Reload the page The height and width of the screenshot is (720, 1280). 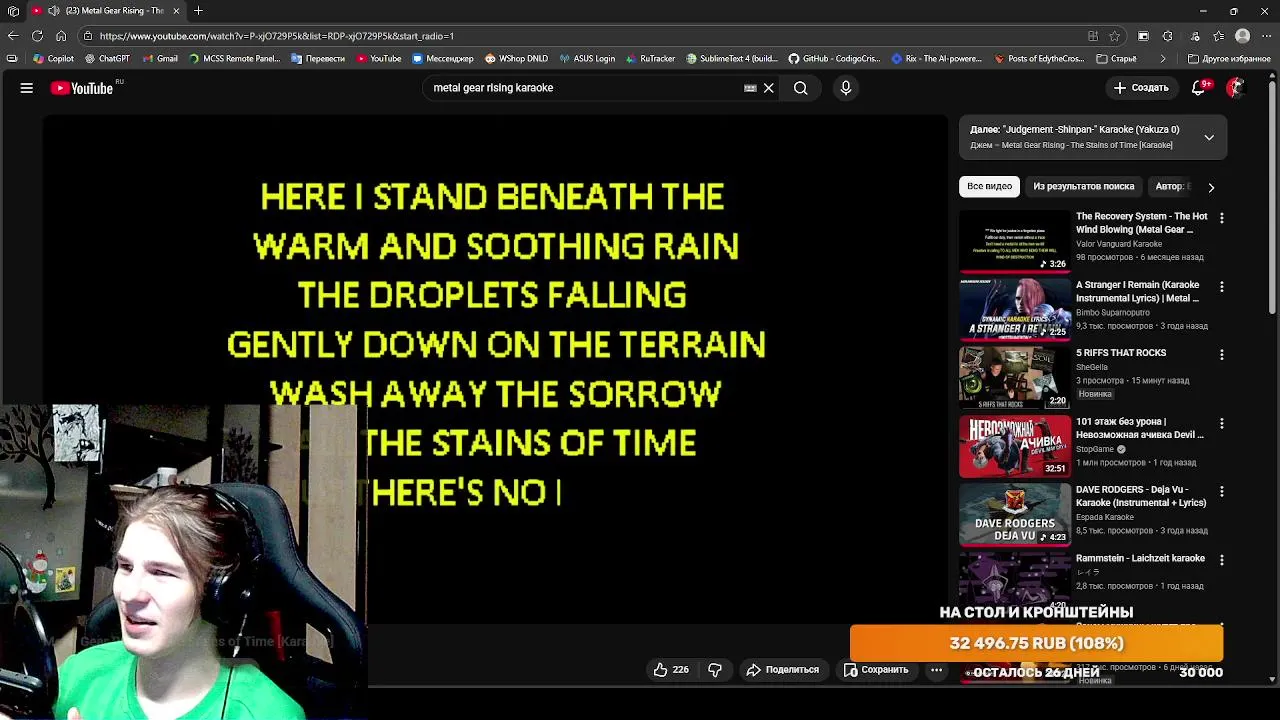37,36
